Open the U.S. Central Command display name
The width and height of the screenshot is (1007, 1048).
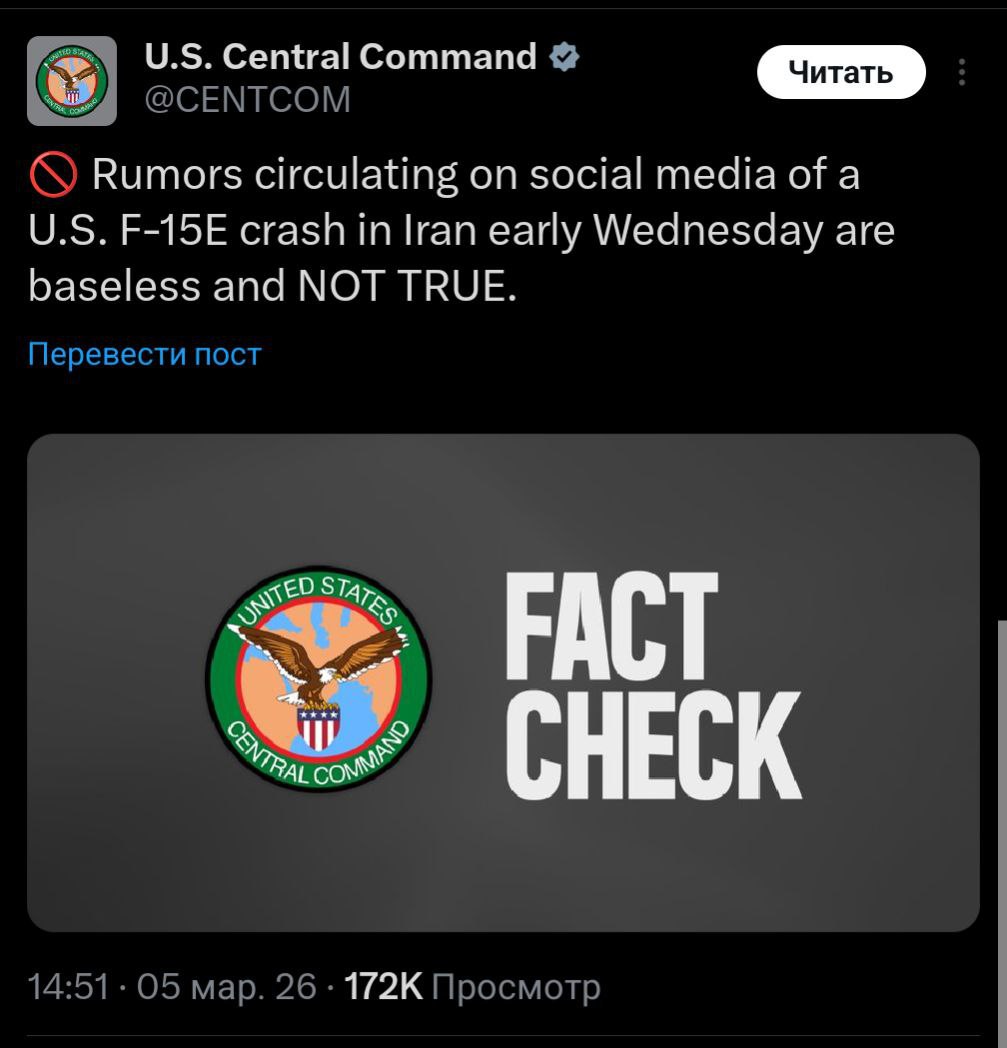pos(341,57)
